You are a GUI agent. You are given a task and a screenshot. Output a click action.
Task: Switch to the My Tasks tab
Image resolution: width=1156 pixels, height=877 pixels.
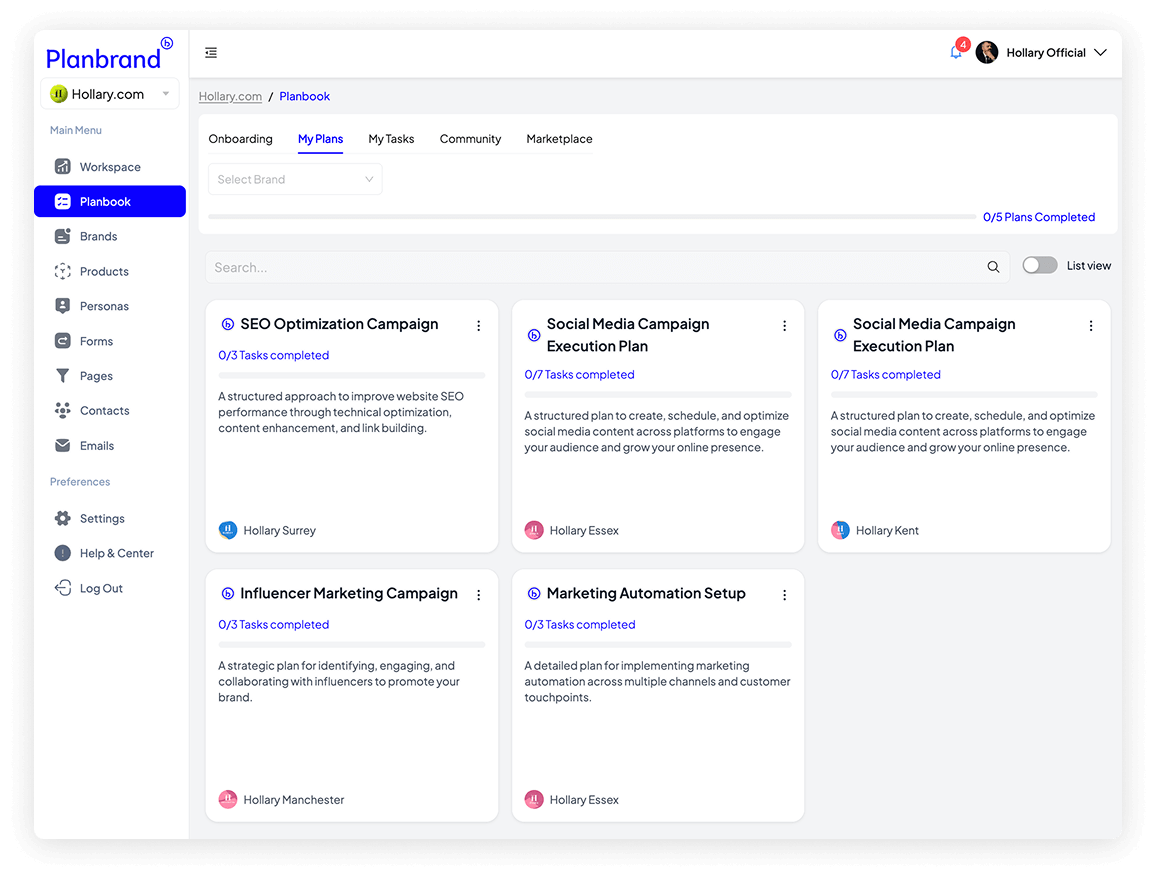391,139
